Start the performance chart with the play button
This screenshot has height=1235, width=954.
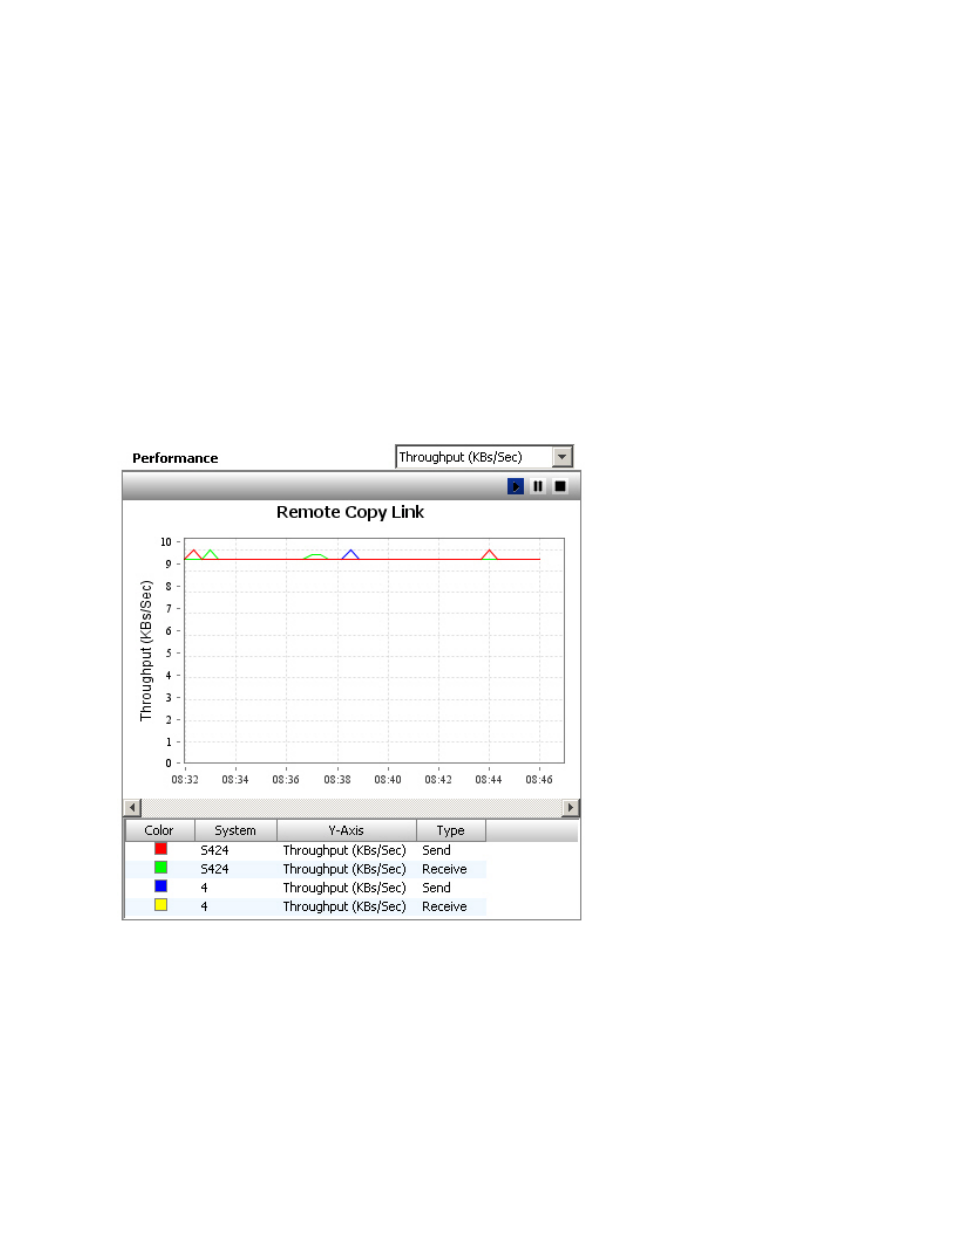click(x=515, y=486)
